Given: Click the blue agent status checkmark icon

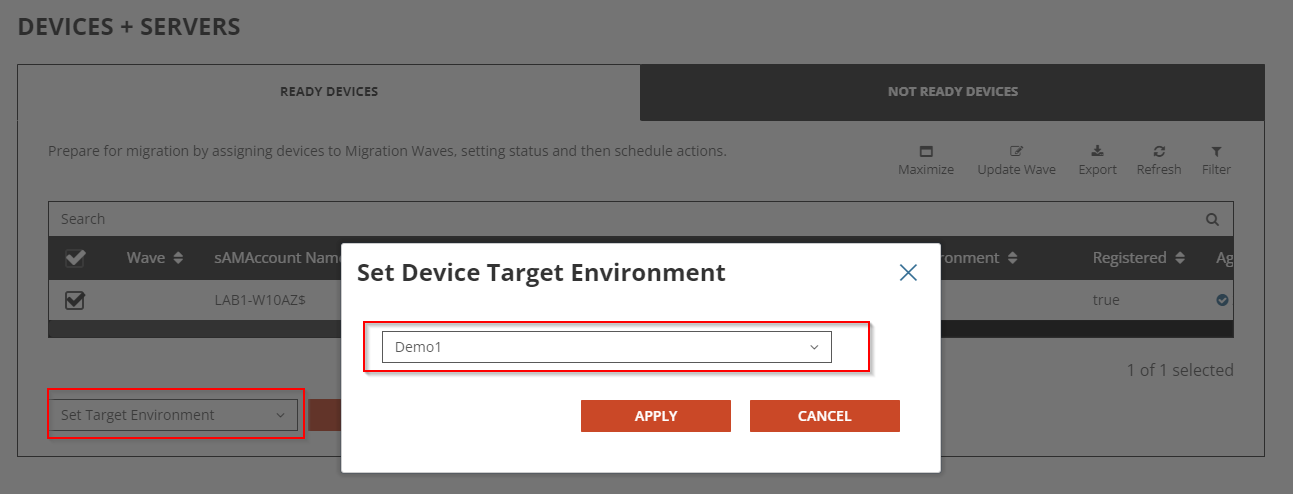Looking at the screenshot, I should tap(1222, 300).
